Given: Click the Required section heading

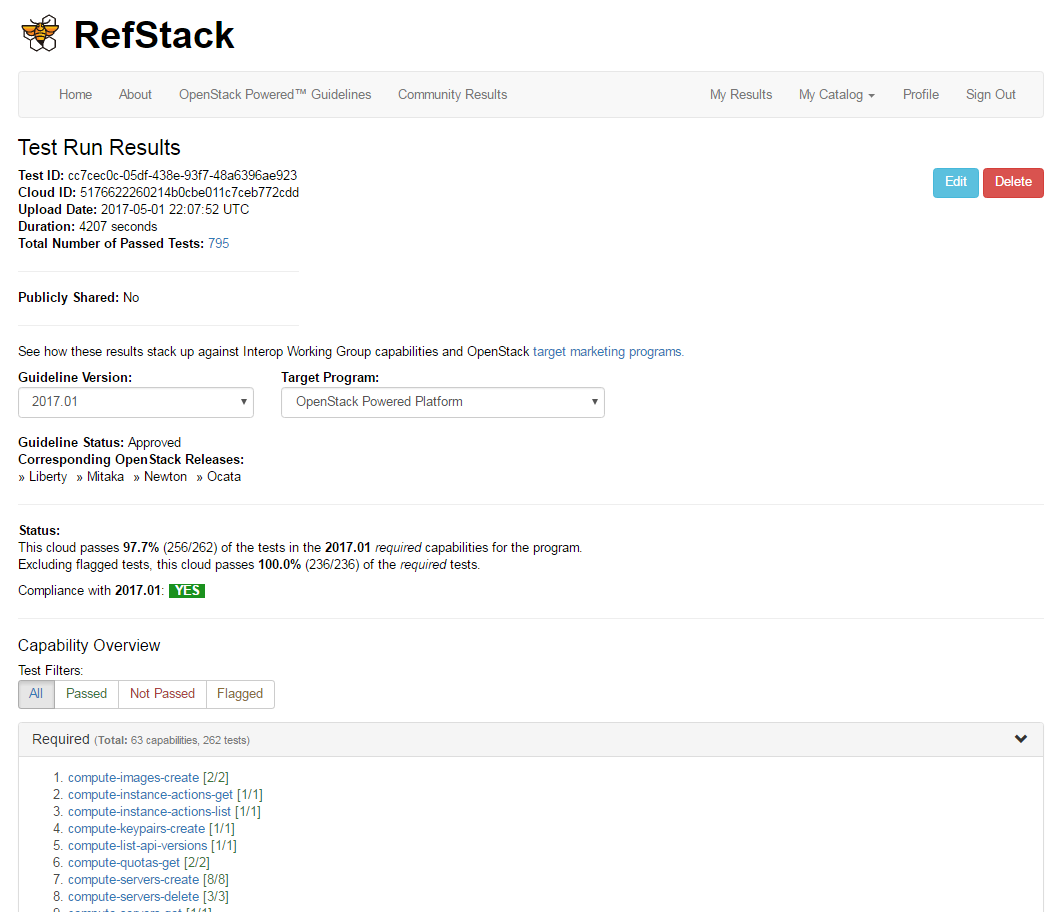Looking at the screenshot, I should 60,739.
